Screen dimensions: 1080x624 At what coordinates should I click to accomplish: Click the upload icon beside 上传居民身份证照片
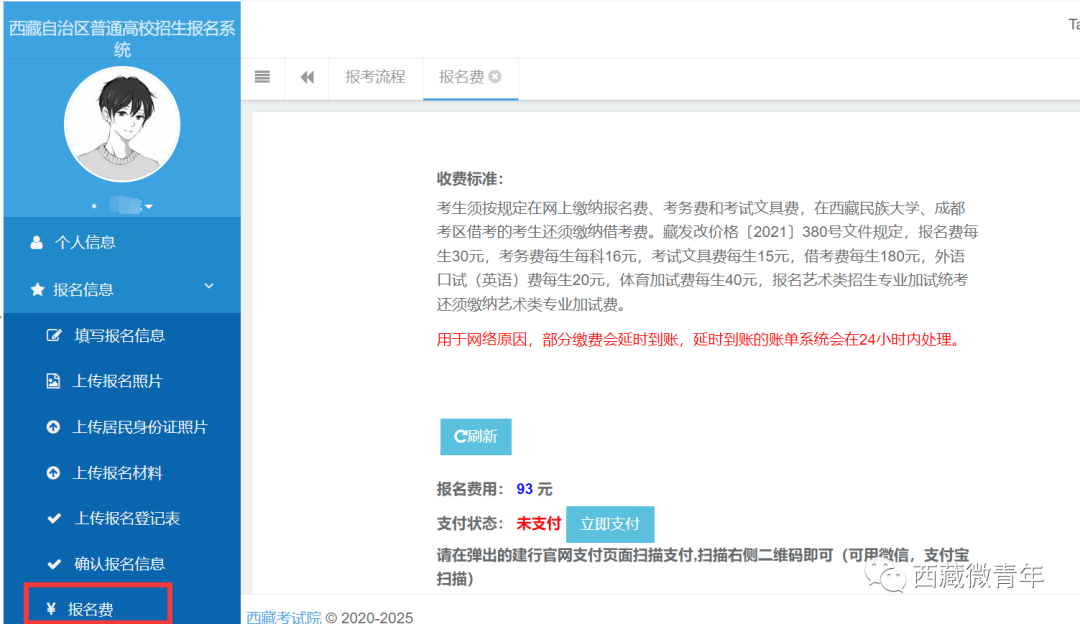coord(55,424)
